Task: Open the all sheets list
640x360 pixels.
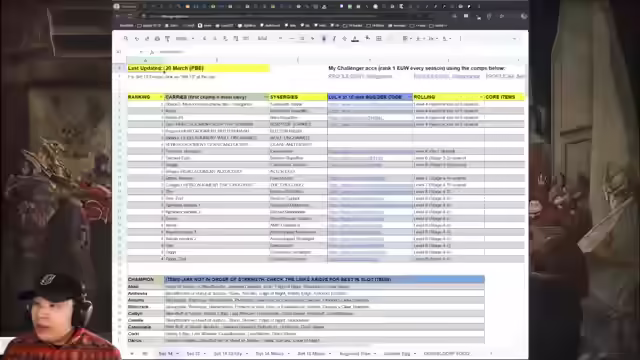Action: [x=145, y=353]
